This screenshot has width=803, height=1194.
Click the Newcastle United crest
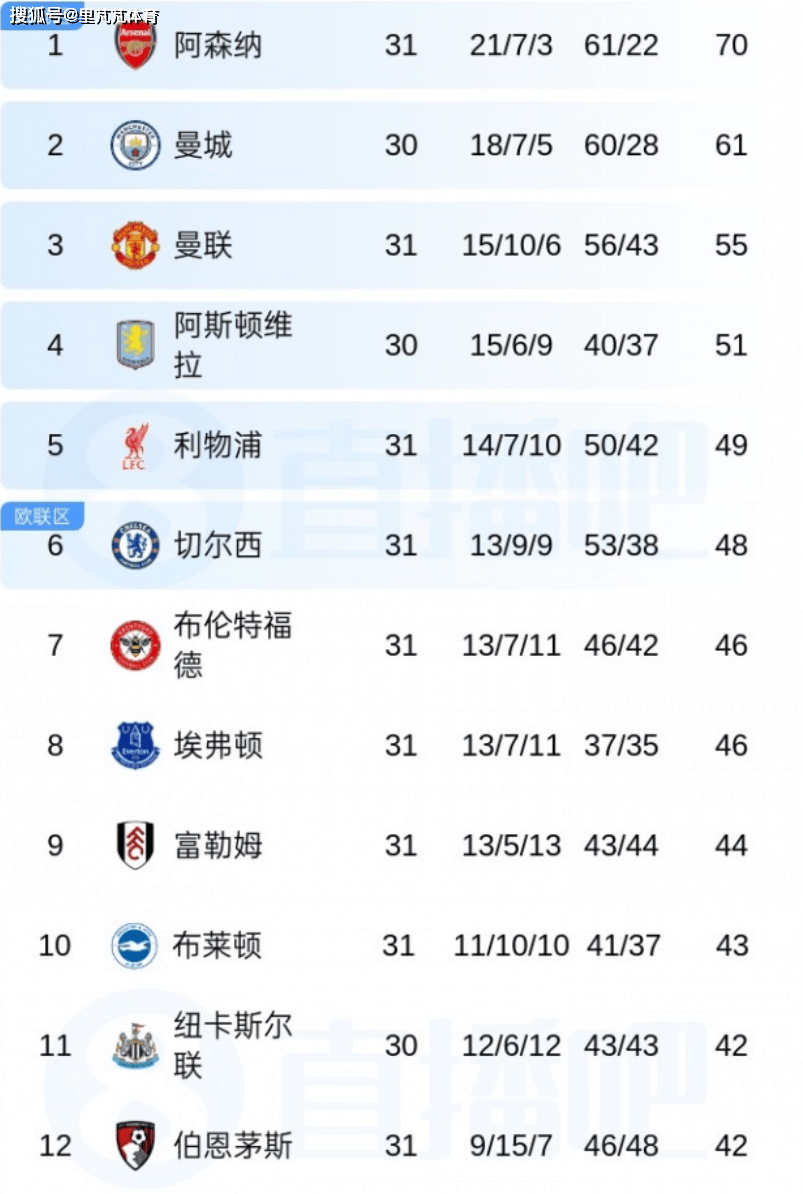[x=135, y=1045]
